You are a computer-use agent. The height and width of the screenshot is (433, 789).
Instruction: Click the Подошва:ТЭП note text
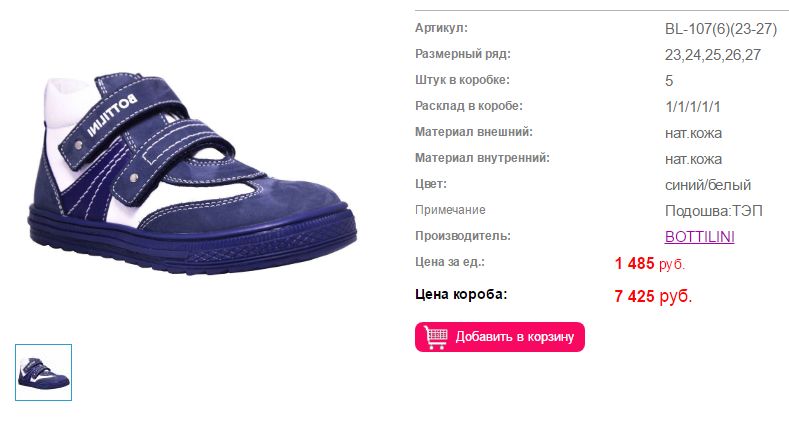[x=714, y=211]
